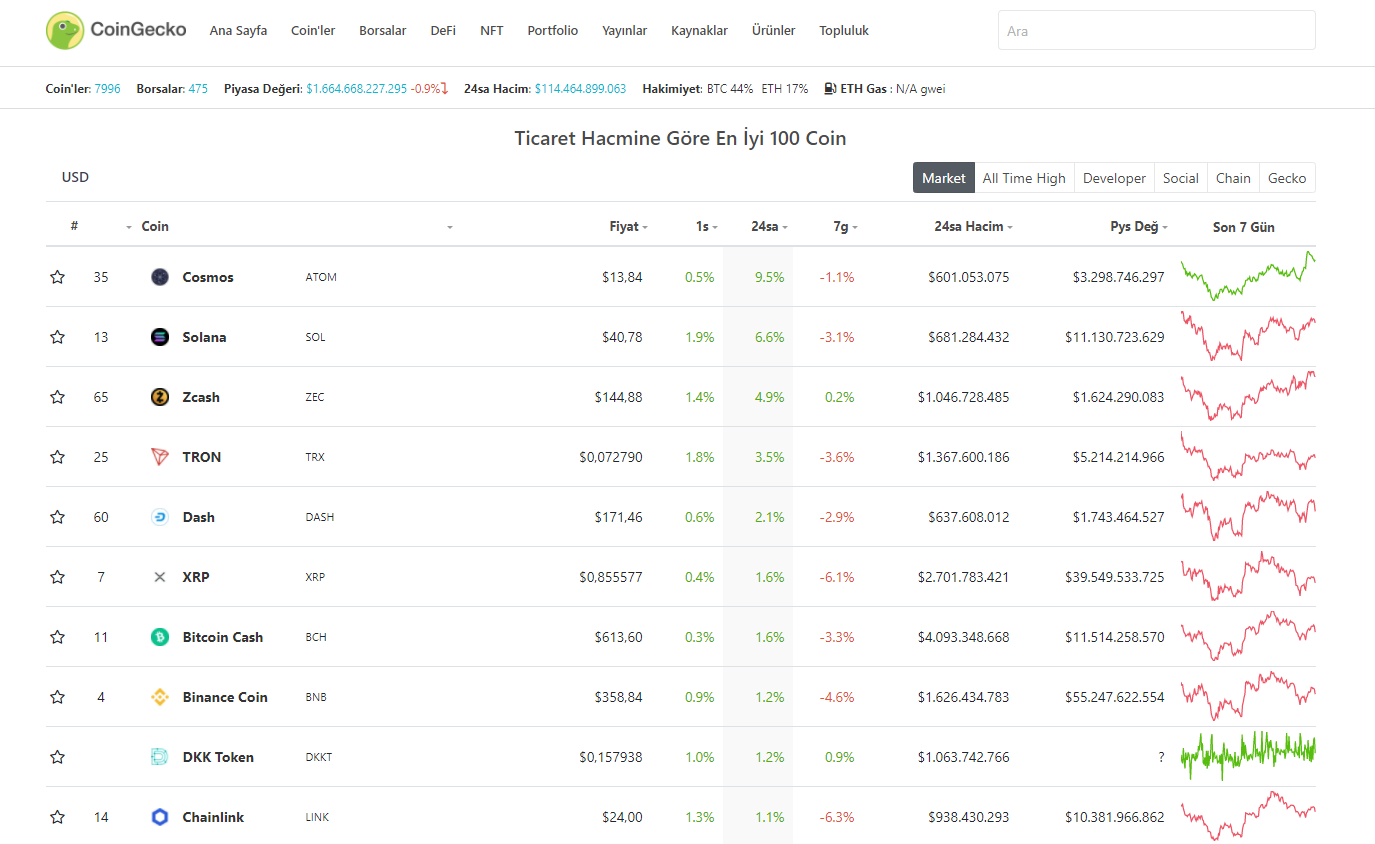Click the coin count 7996 link

[x=107, y=88]
